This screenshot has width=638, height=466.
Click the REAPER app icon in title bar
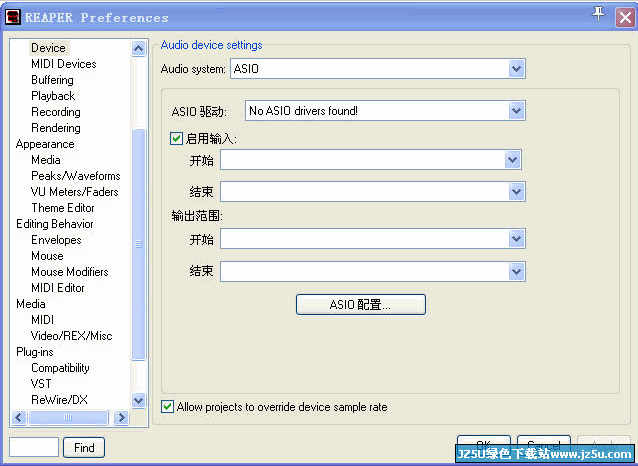click(x=13, y=17)
